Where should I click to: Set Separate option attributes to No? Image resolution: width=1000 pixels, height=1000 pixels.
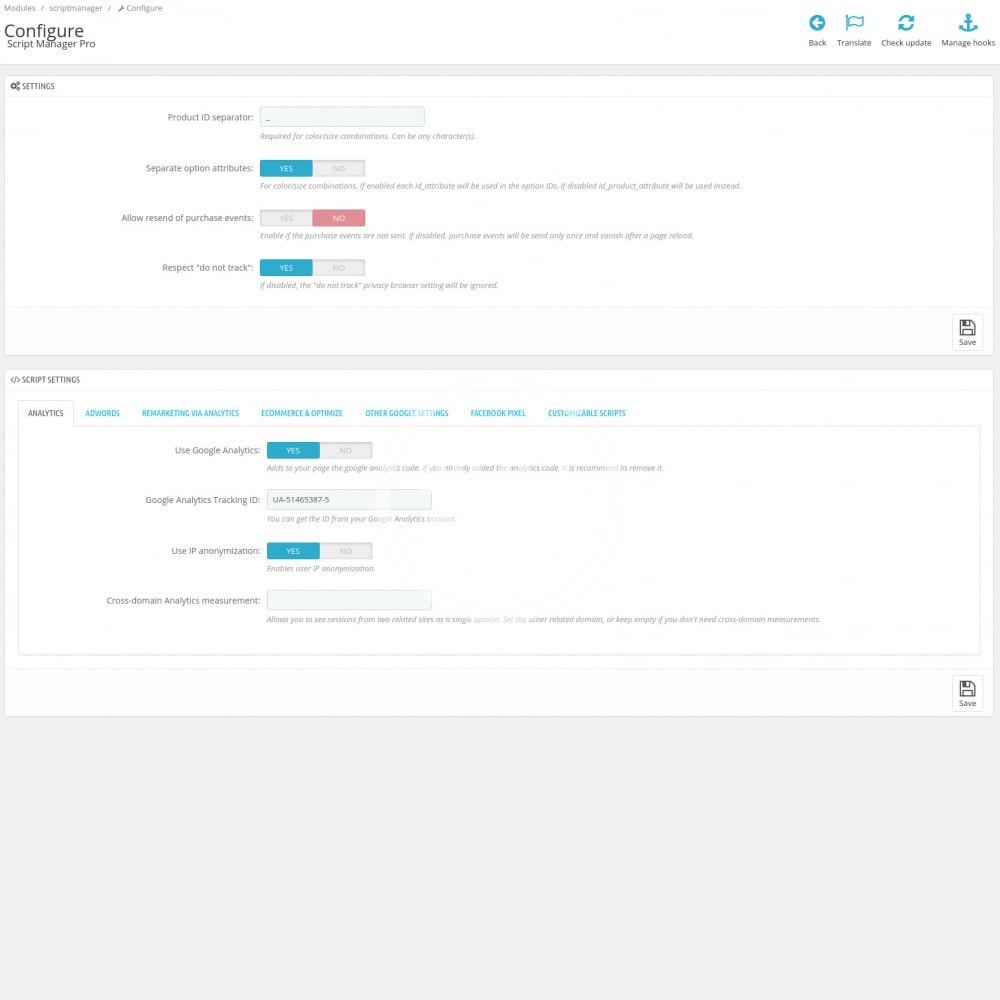338,168
